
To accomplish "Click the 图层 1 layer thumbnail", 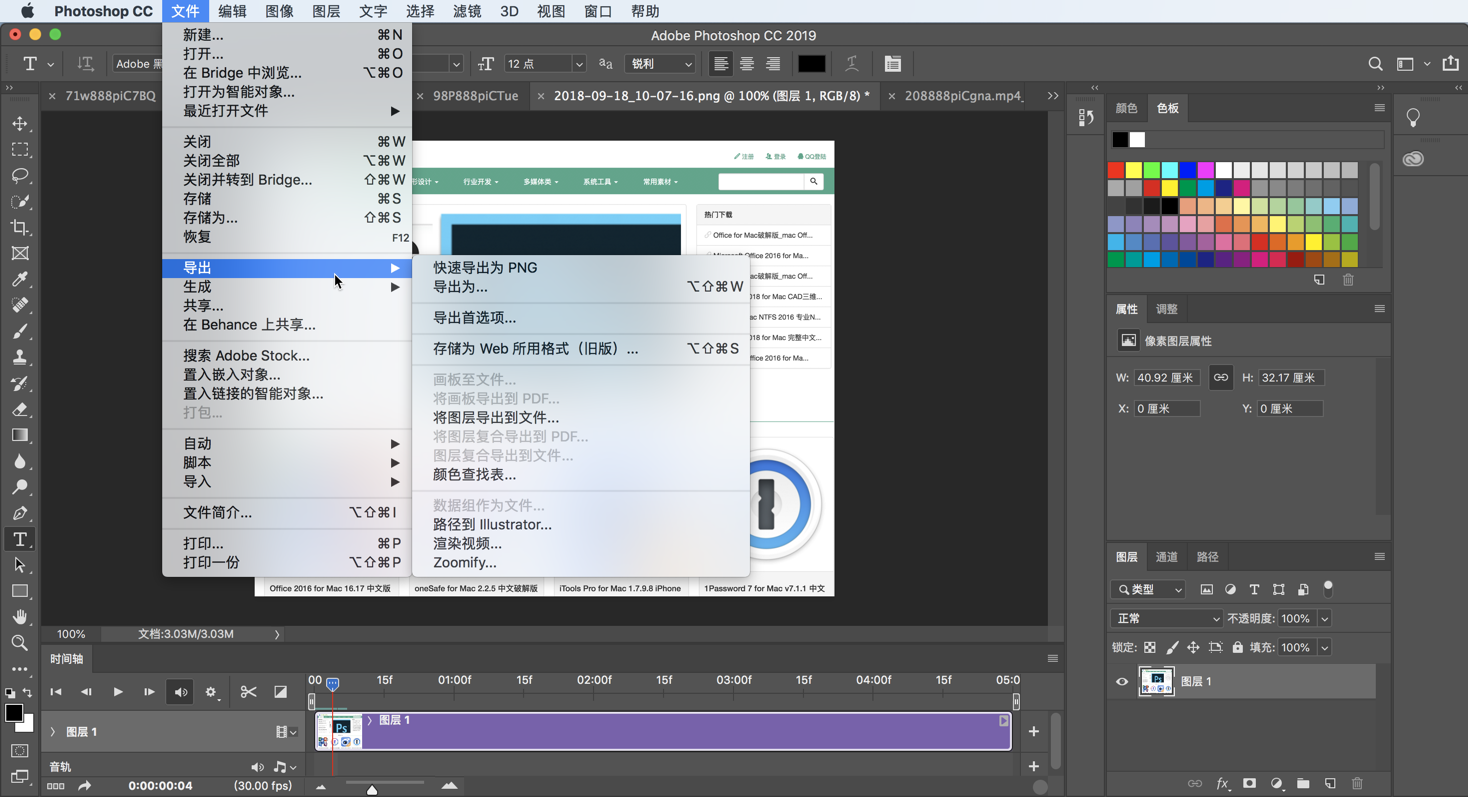I will tap(1157, 681).
